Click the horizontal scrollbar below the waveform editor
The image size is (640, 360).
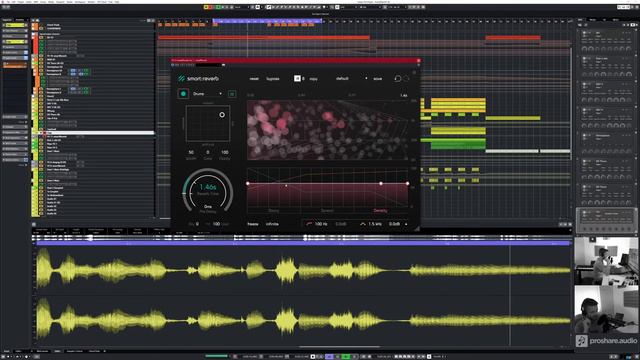coord(339,347)
